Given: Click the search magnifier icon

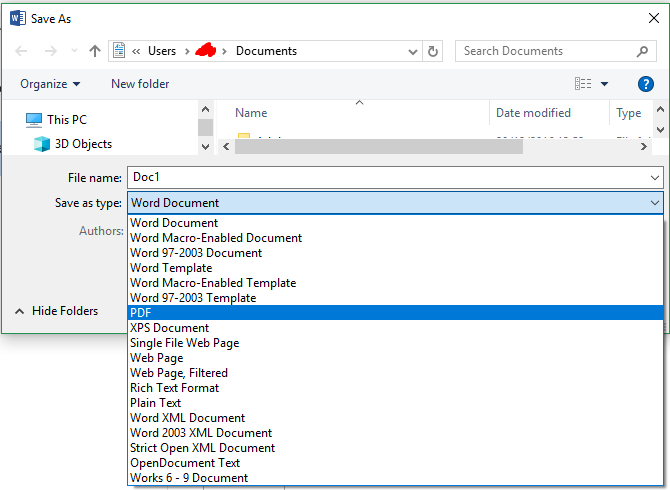Looking at the screenshot, I should [642, 51].
